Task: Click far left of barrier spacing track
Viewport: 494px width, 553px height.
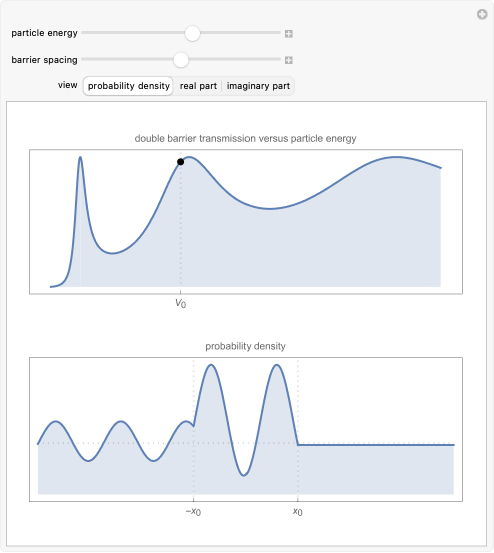Action: coord(85,60)
